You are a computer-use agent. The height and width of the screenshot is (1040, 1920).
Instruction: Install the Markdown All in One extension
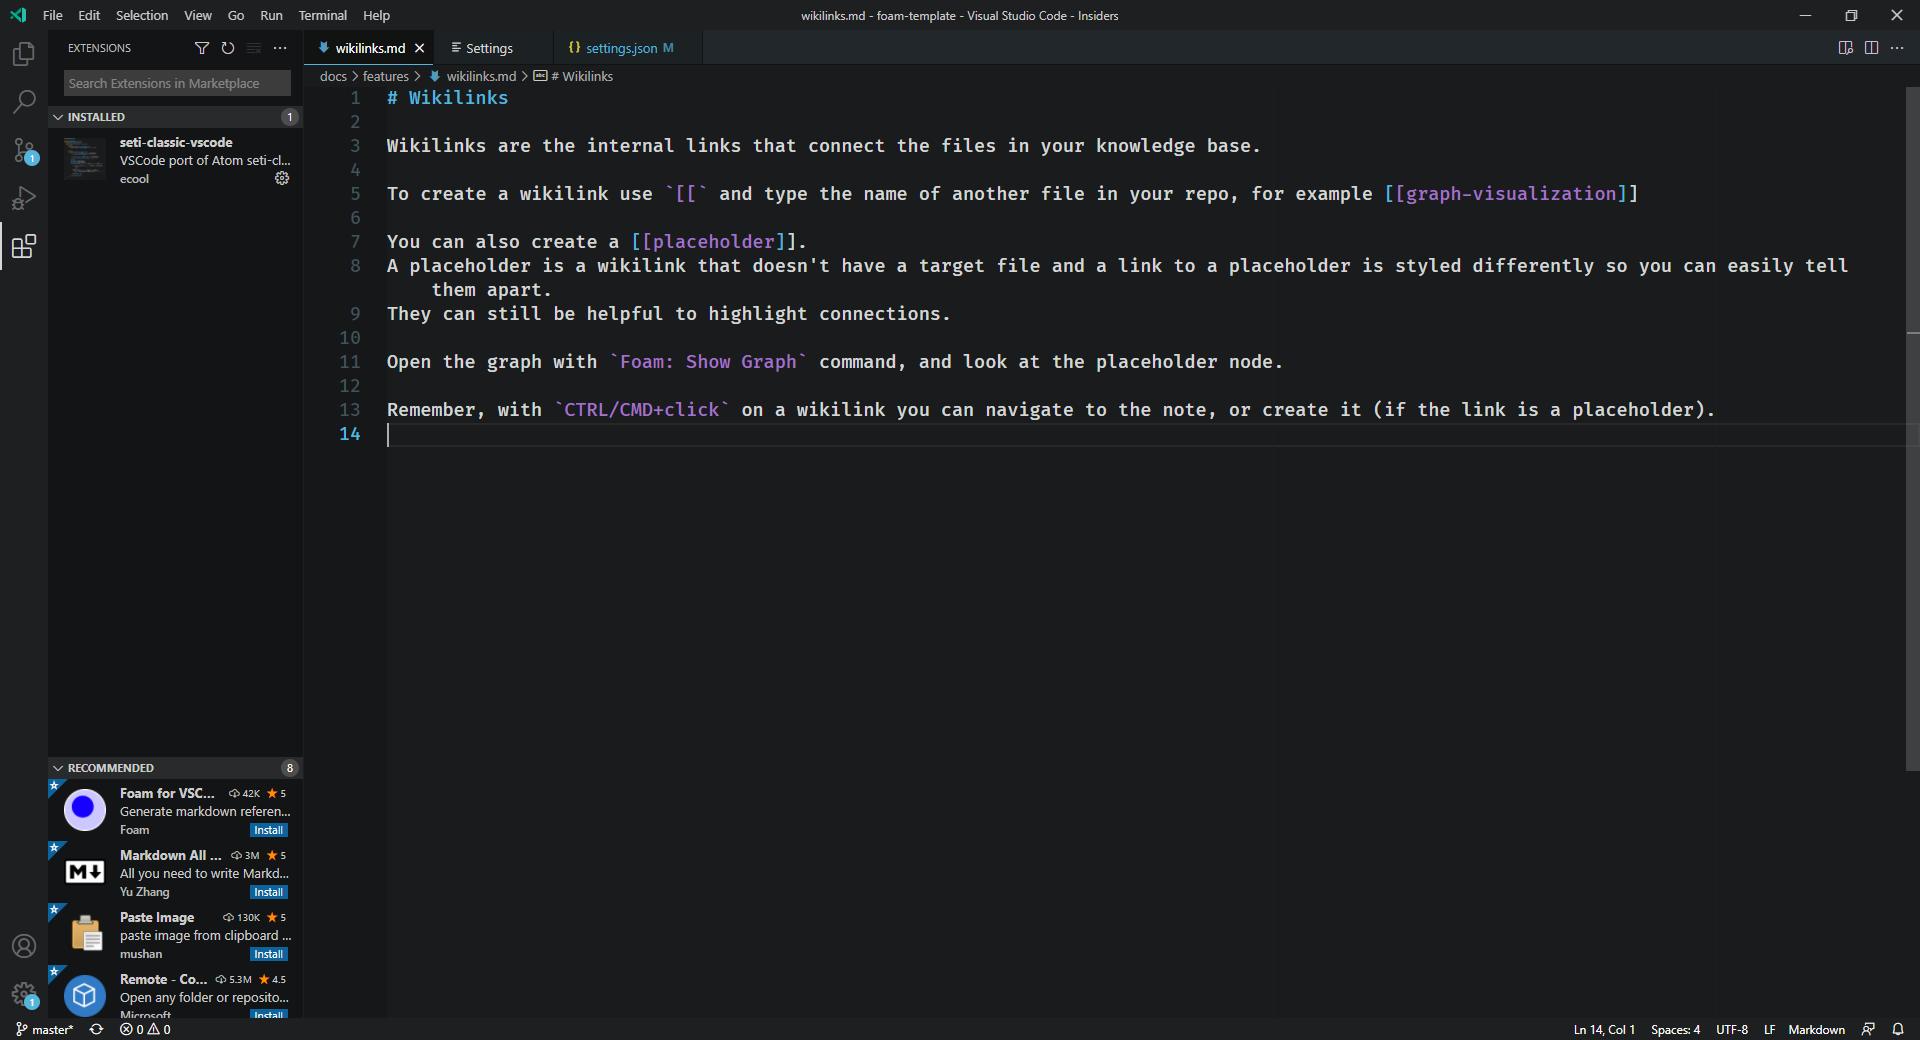[268, 892]
